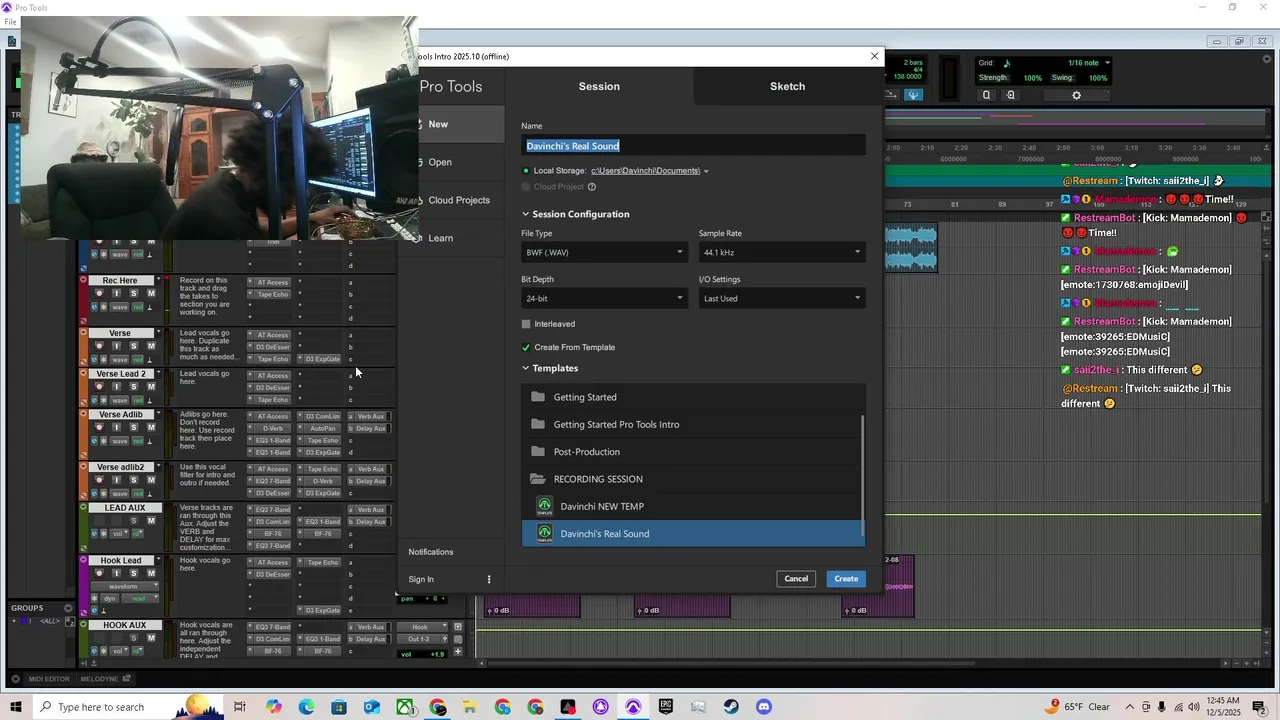Open AT Access insert on Rec Here track
Image resolution: width=1280 pixels, height=720 pixels.
pyautogui.click(x=270, y=282)
